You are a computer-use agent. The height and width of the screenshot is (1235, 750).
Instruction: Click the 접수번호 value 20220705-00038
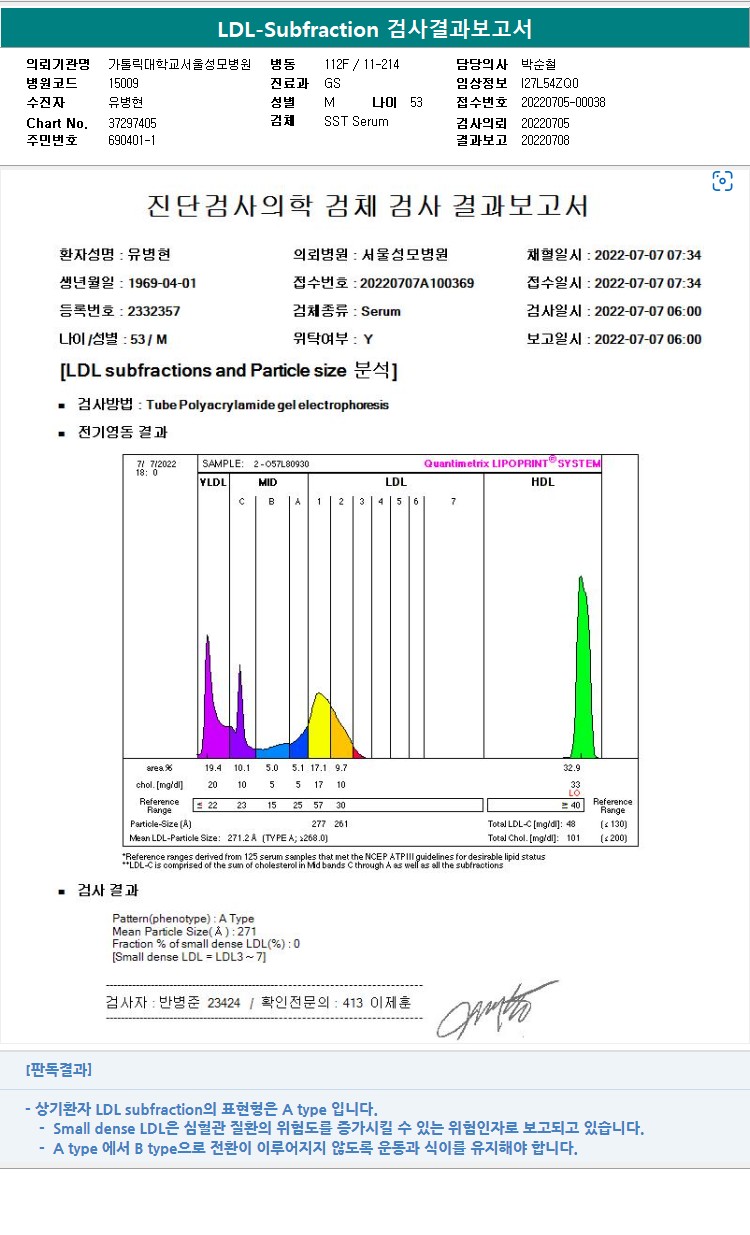(x=563, y=102)
